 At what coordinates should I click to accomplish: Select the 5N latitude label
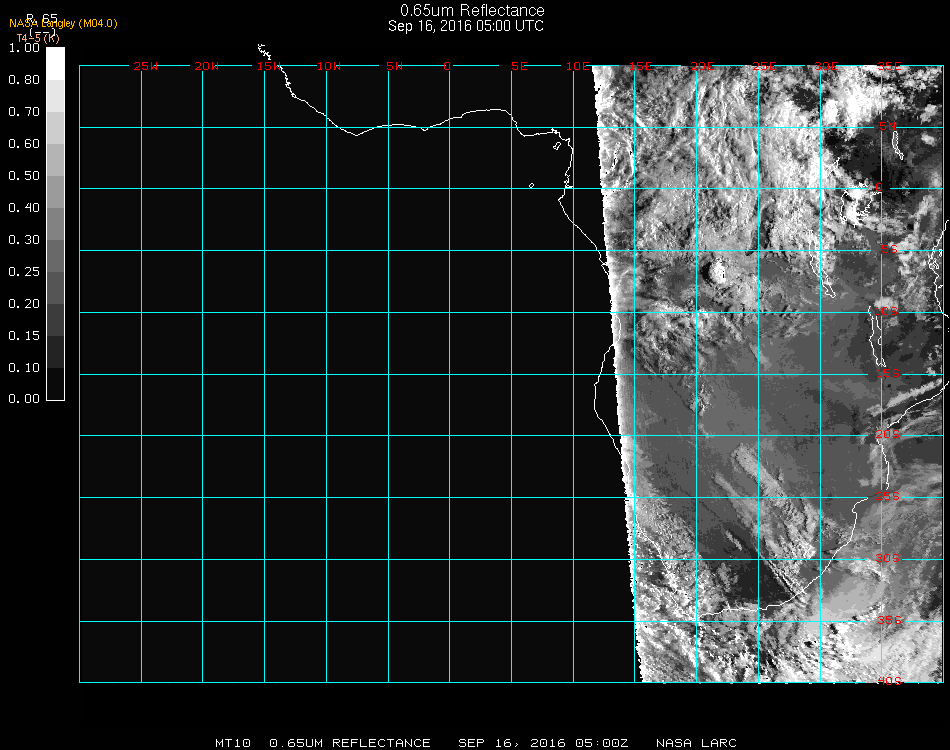(888, 126)
